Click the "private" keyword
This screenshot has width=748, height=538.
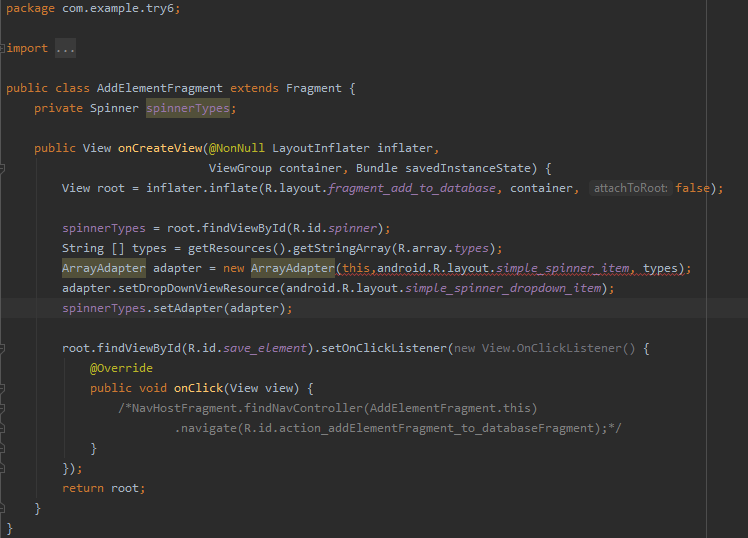tap(58, 108)
